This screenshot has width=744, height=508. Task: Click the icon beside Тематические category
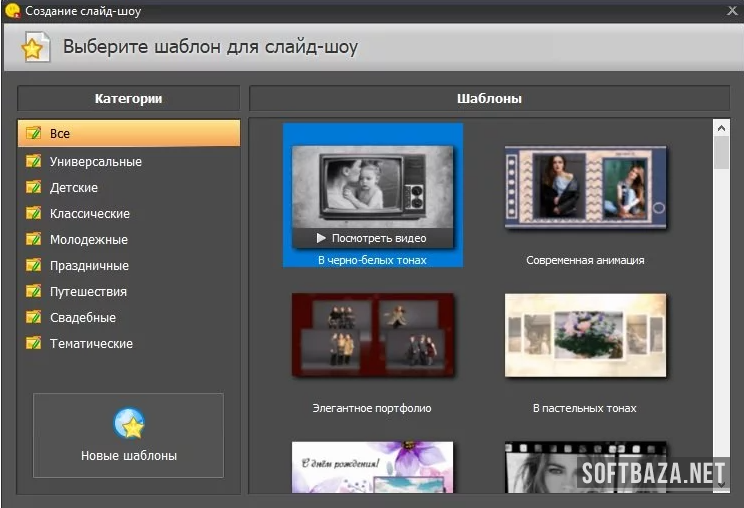tap(33, 343)
